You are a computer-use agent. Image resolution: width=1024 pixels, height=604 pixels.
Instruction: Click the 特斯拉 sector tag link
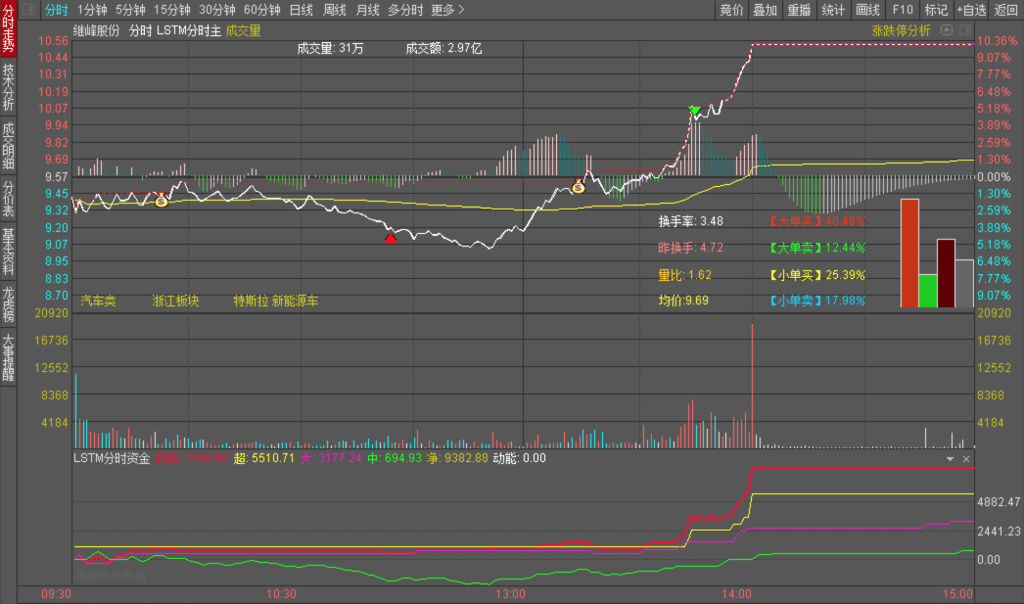[251, 300]
